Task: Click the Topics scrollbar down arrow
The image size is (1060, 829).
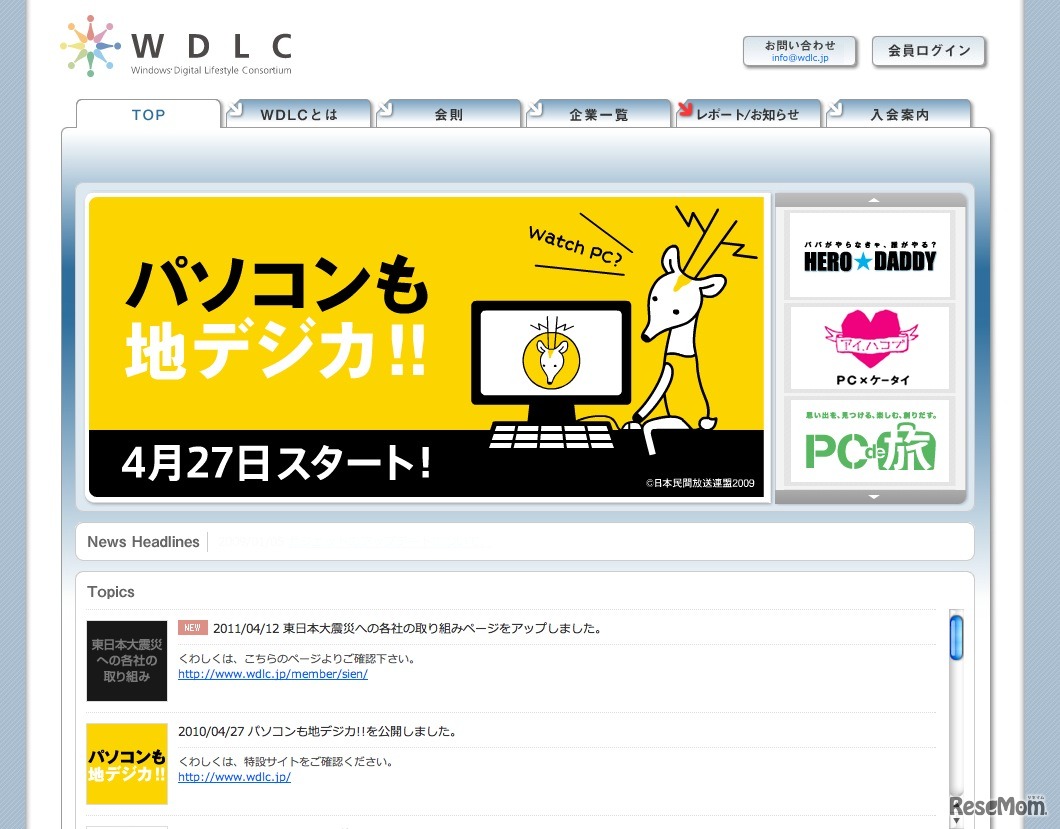Action: tap(956, 821)
